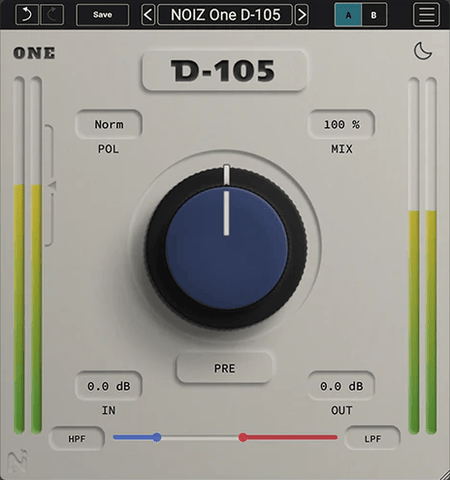
Task: Click the input meter threshold arrow marker
Action: pyautogui.click(x=52, y=186)
